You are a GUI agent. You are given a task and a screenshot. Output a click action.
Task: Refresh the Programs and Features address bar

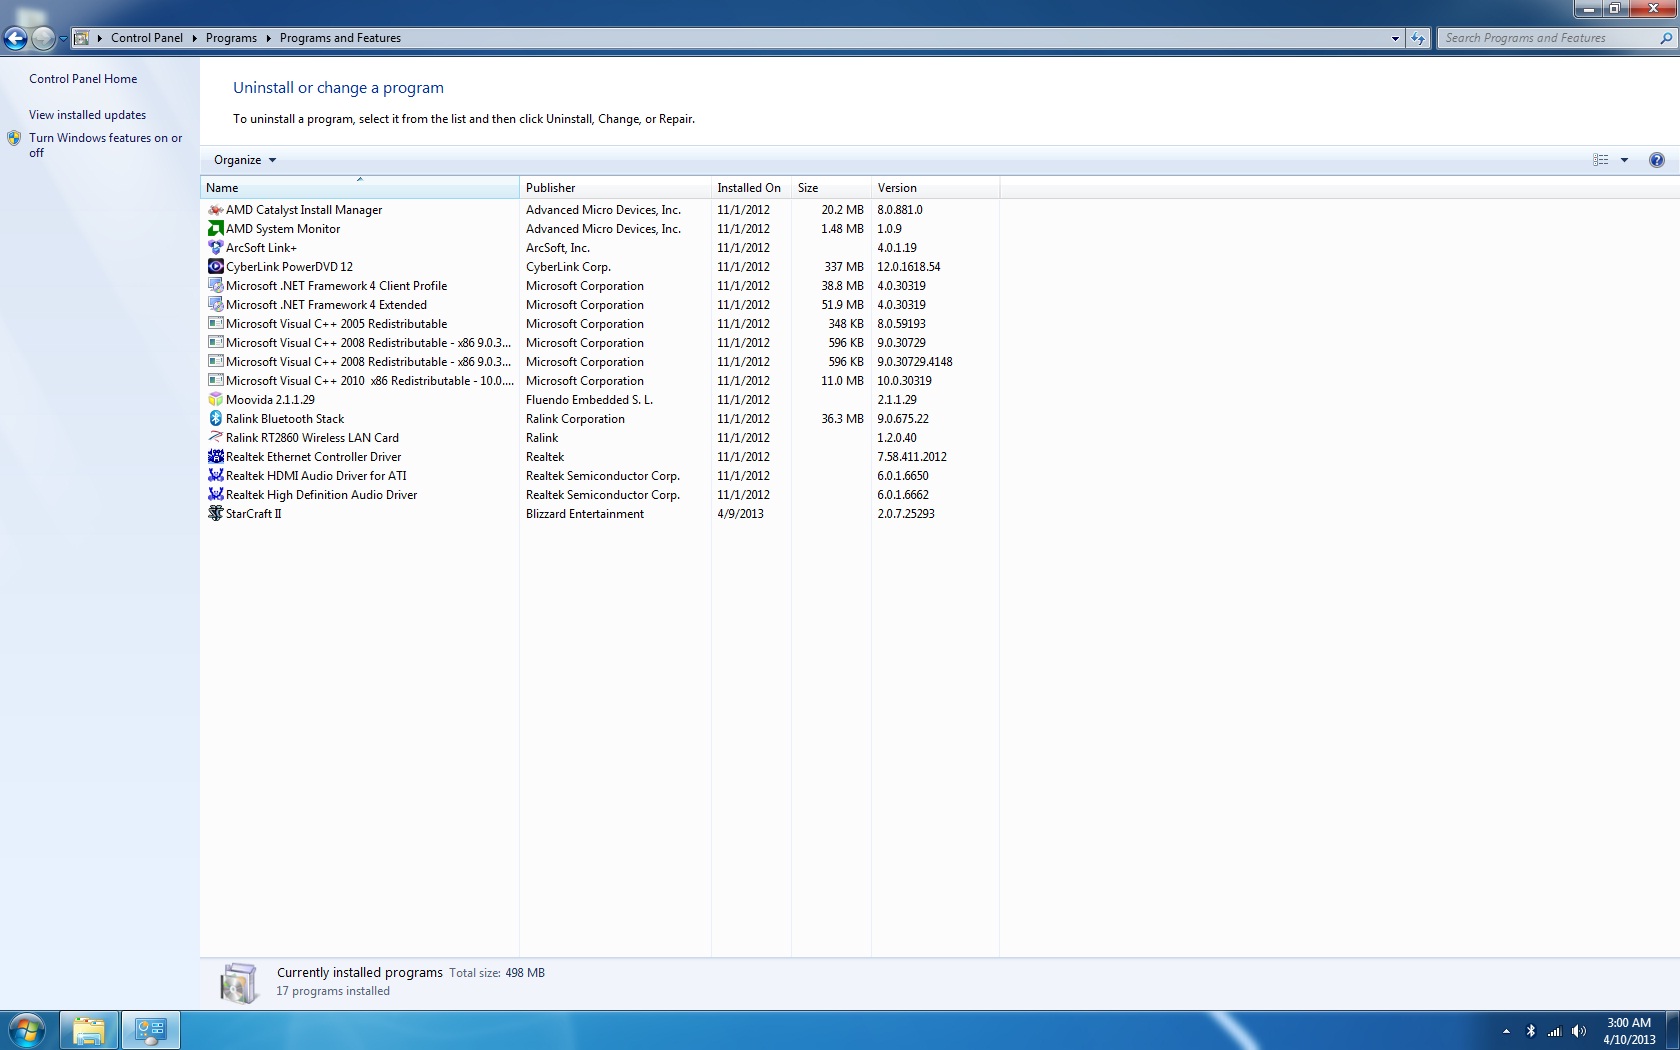1418,38
